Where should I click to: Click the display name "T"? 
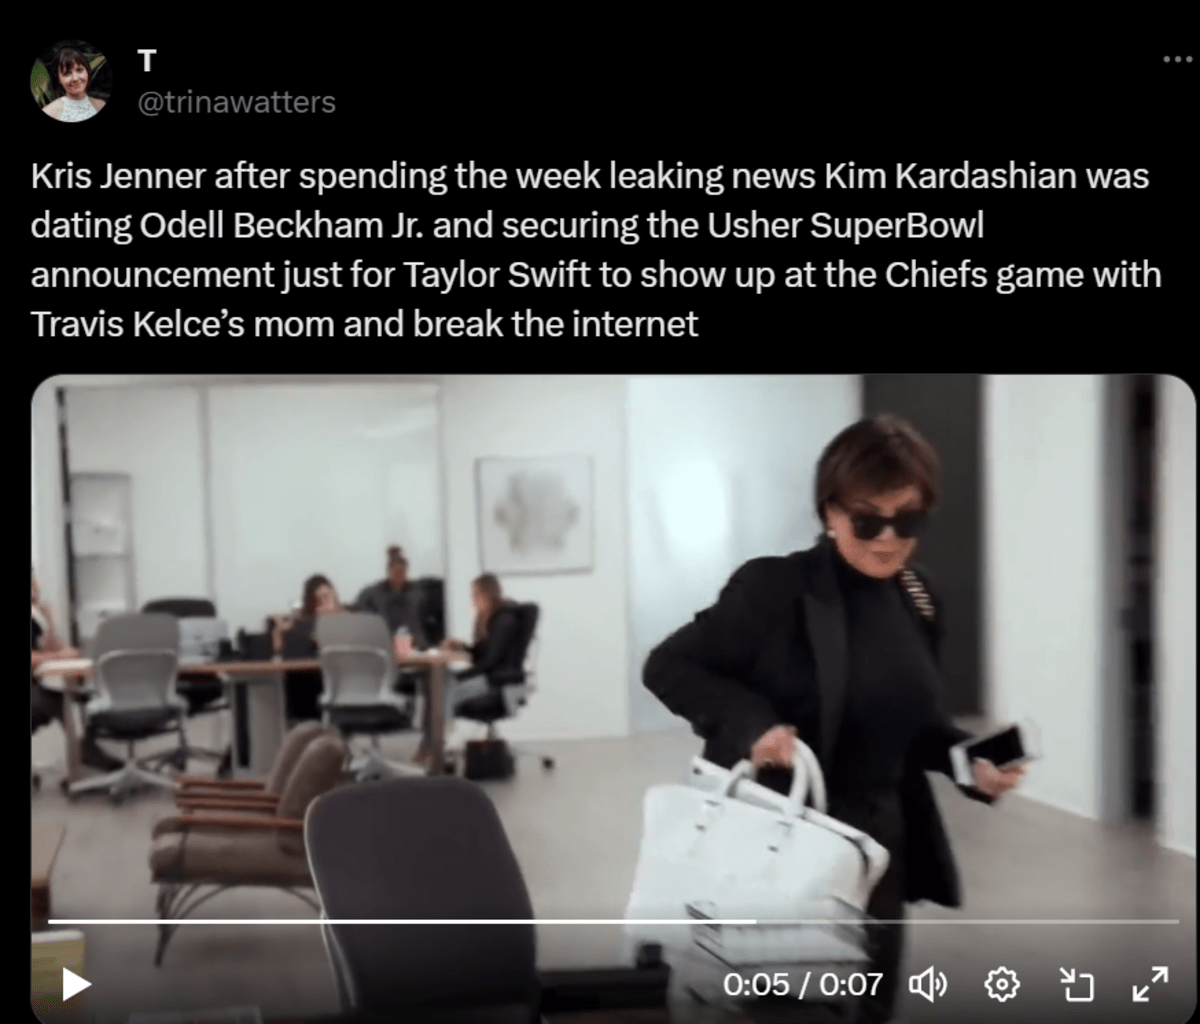pos(146,61)
